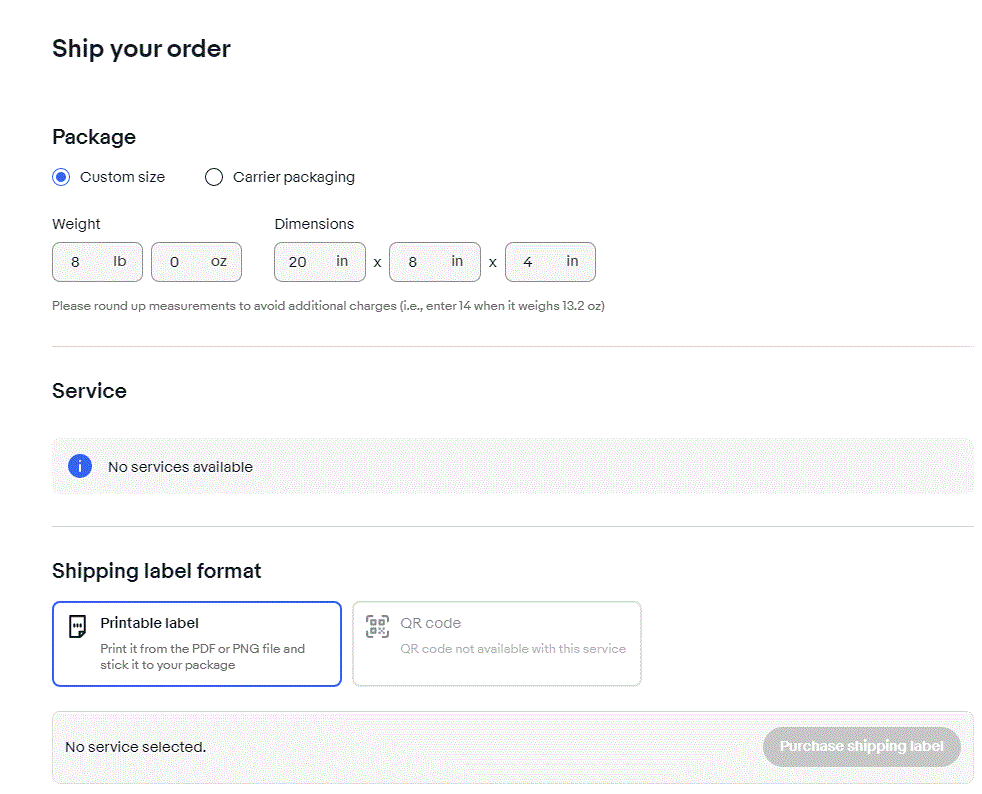The width and height of the screenshot is (982, 794).
Task: Click the Ship your order heading
Action: coord(141,48)
